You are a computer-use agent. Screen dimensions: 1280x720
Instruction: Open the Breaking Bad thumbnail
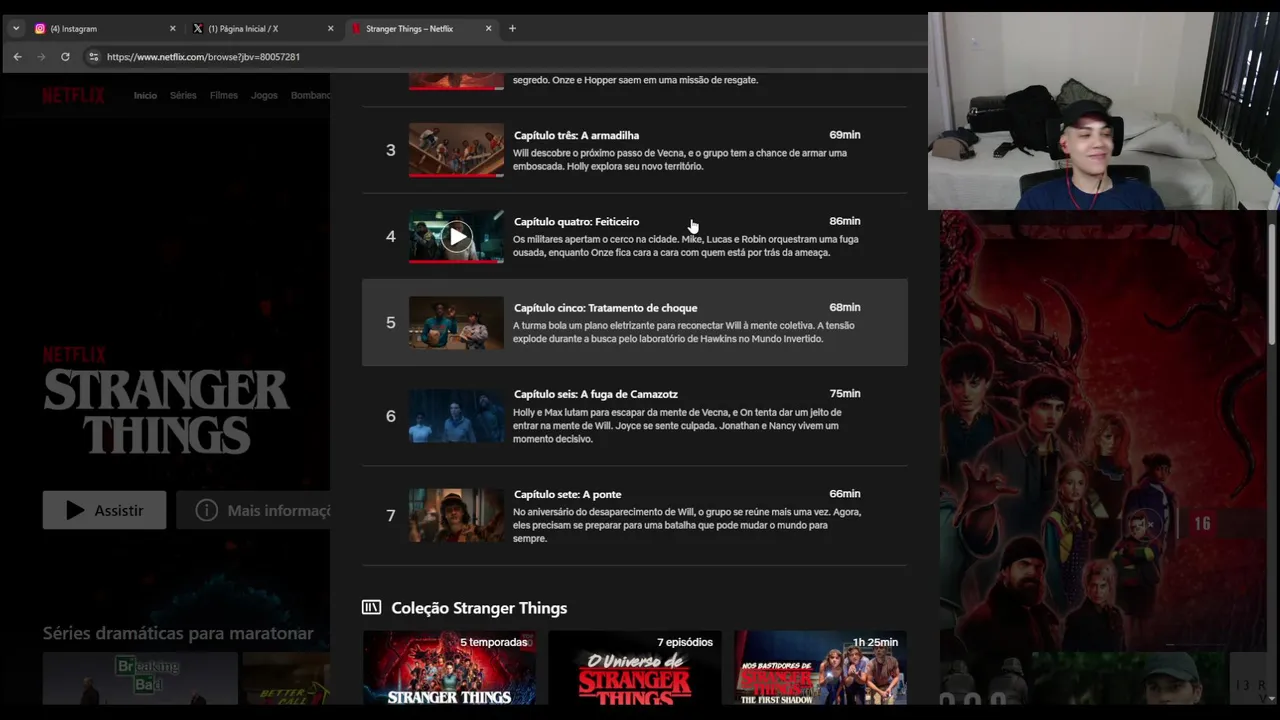click(x=140, y=678)
